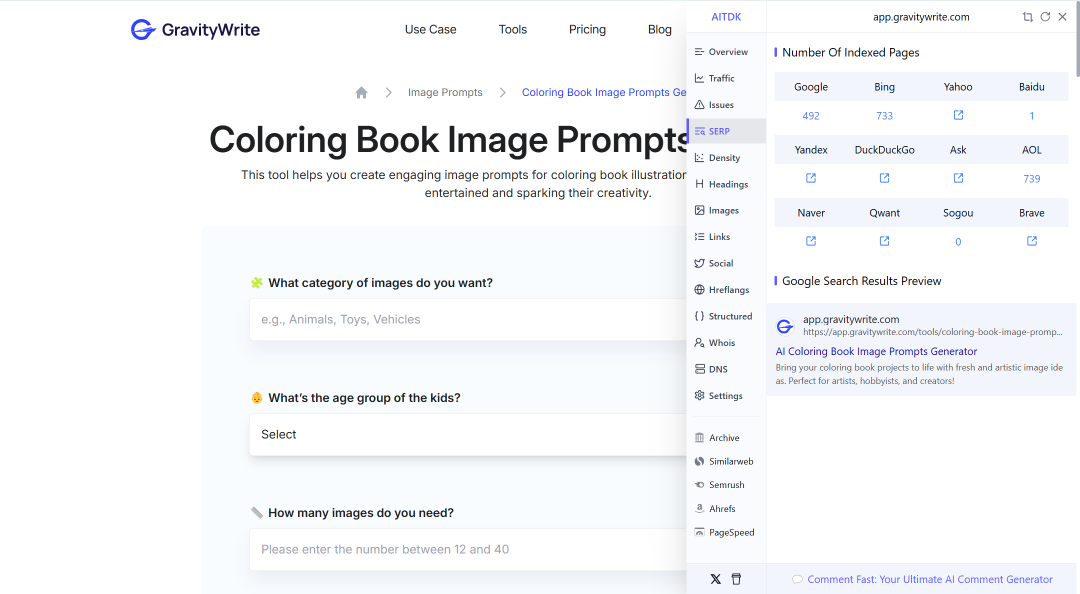Click the crop screenshot icon in AITDK header
The width and height of the screenshot is (1080, 594).
[x=1028, y=17]
